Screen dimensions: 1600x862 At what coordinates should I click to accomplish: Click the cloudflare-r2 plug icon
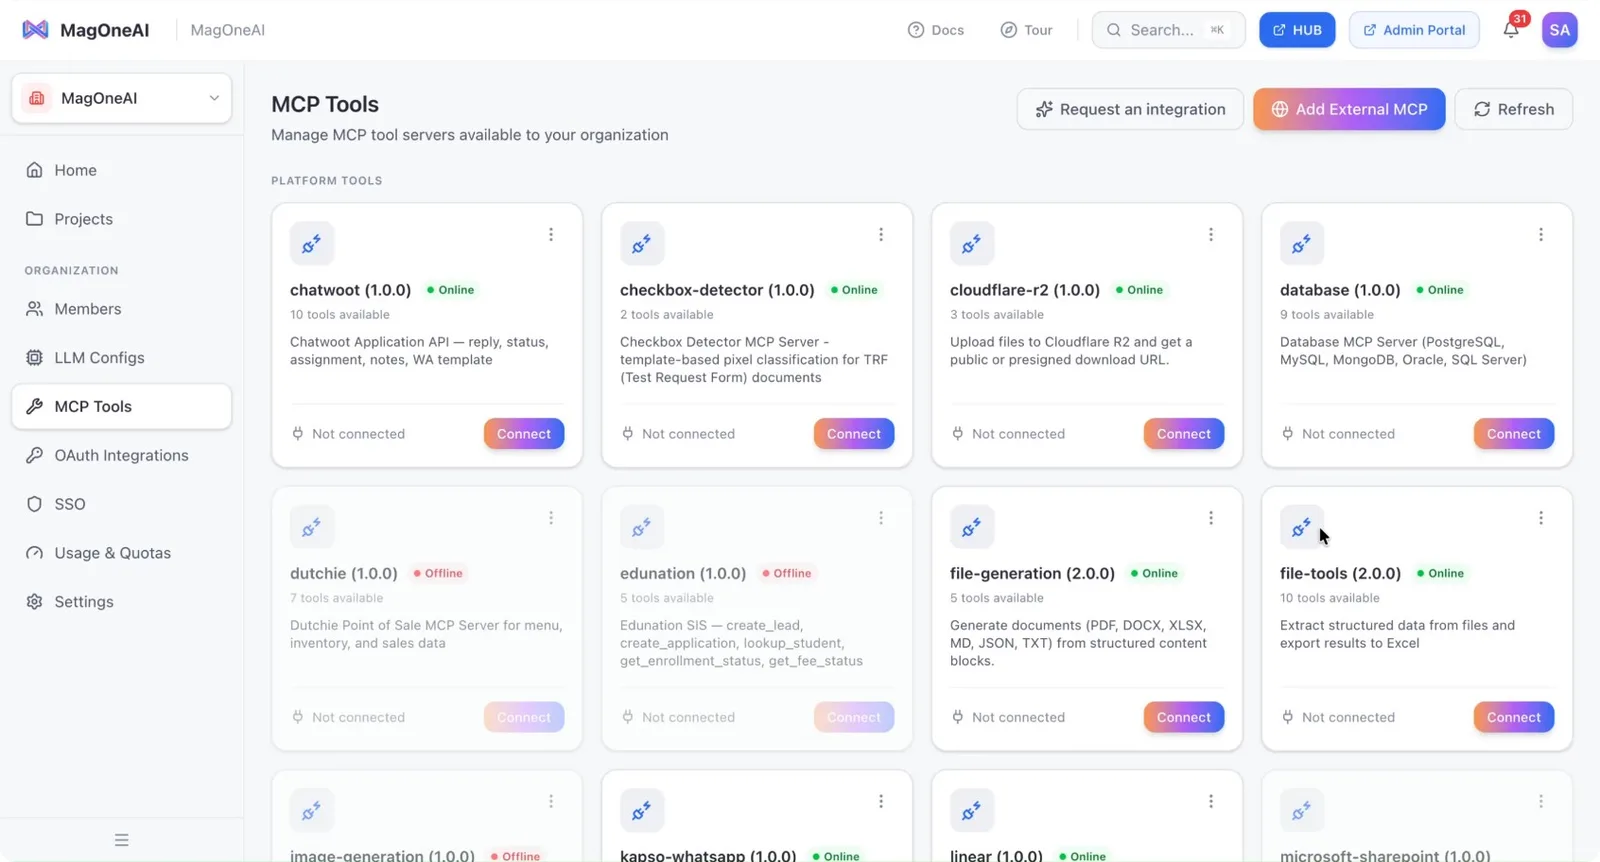pos(972,243)
